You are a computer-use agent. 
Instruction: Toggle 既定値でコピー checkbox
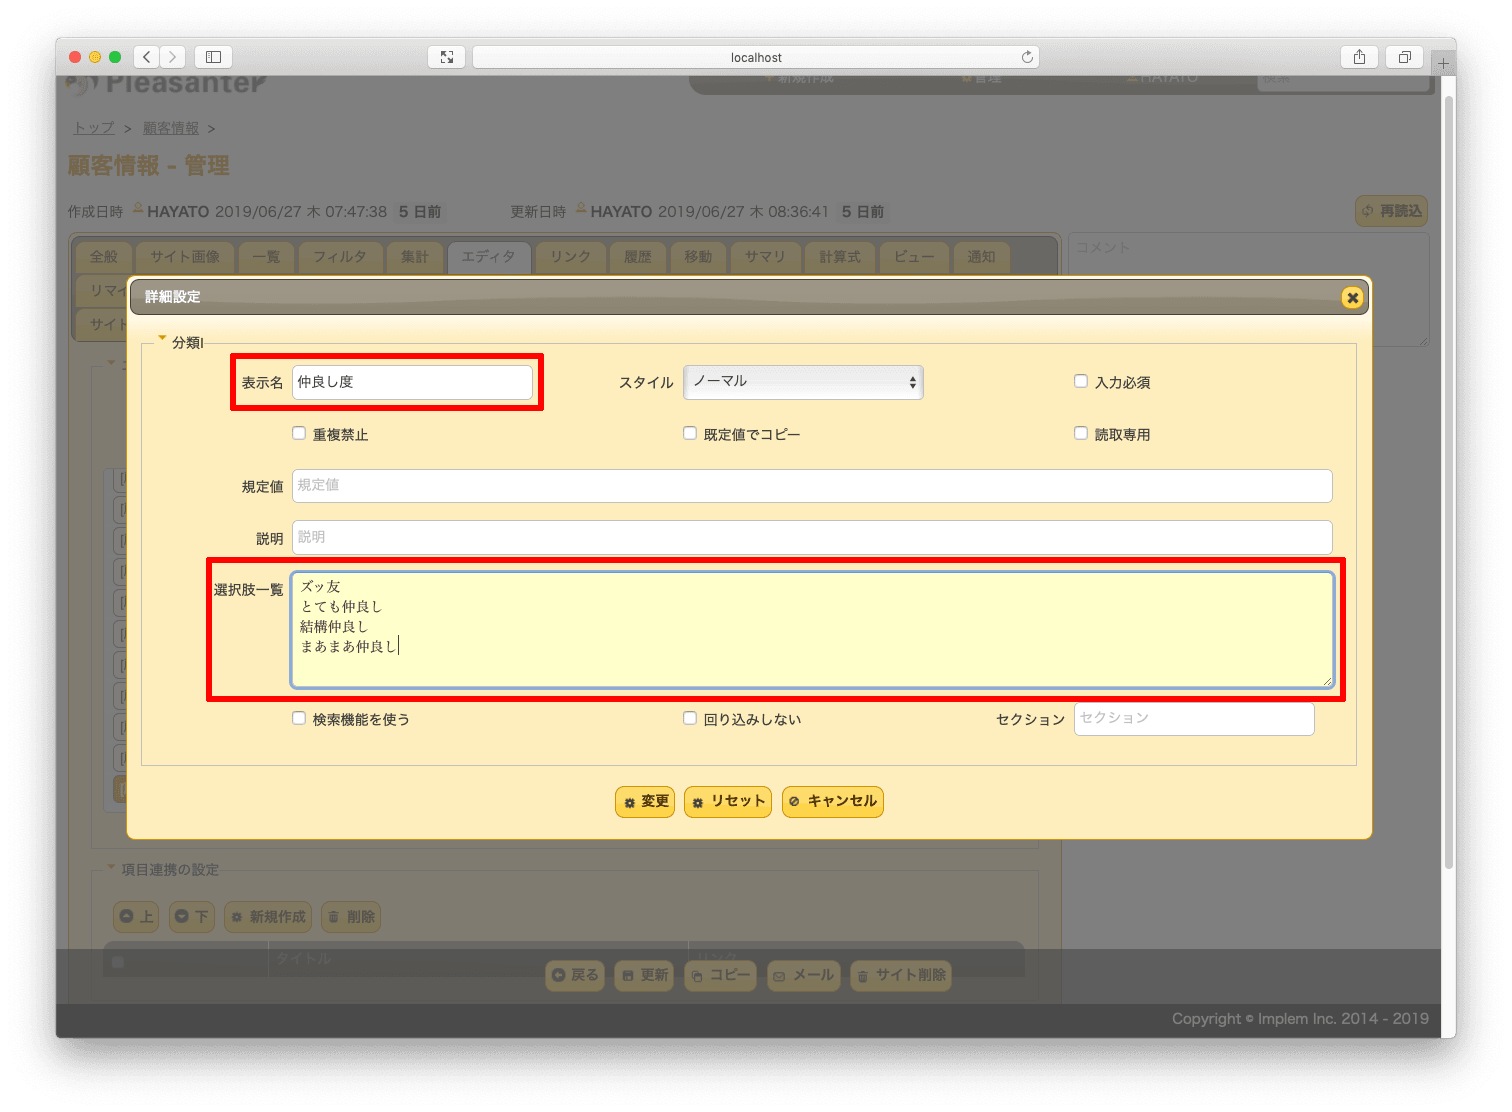(690, 433)
